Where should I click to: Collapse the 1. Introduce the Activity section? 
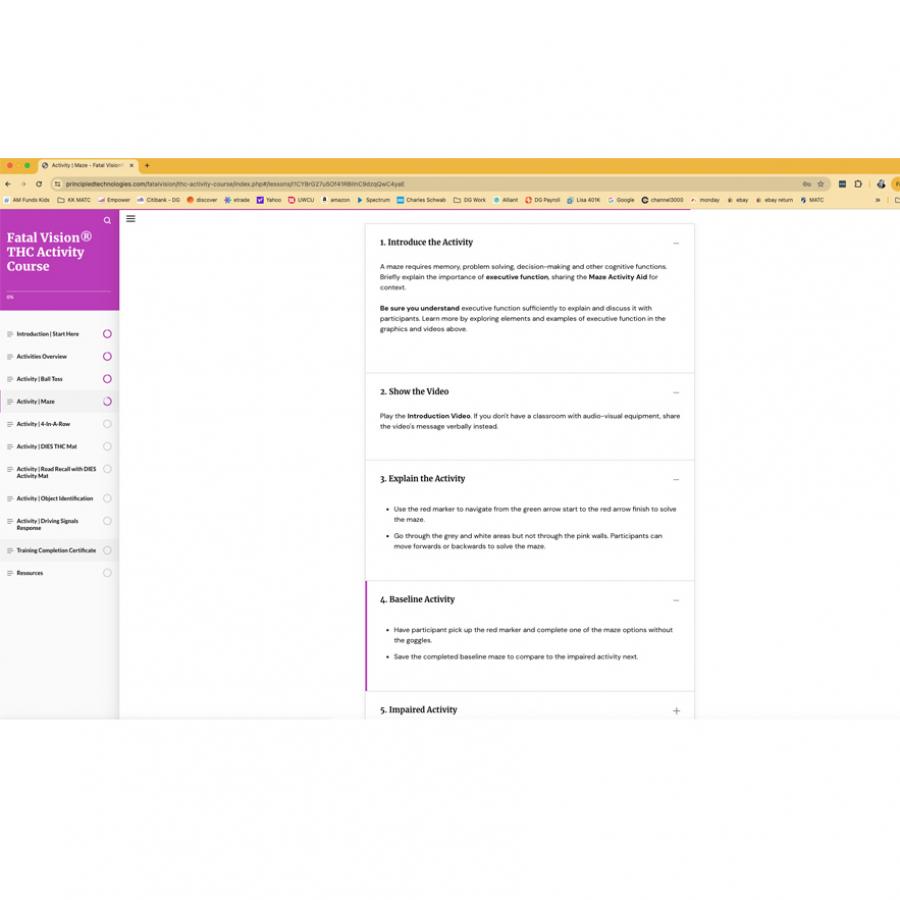(676, 243)
